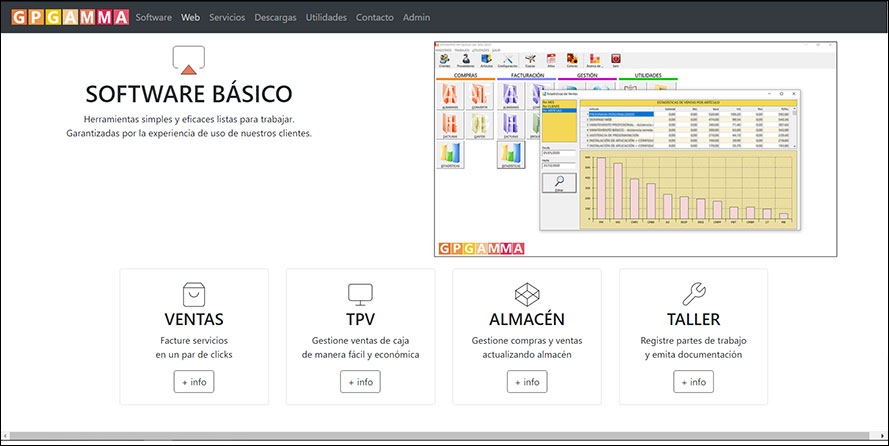Click 'Acerca de' toolbar icon in product screenshot
This screenshot has height=446, width=889.
point(594,61)
